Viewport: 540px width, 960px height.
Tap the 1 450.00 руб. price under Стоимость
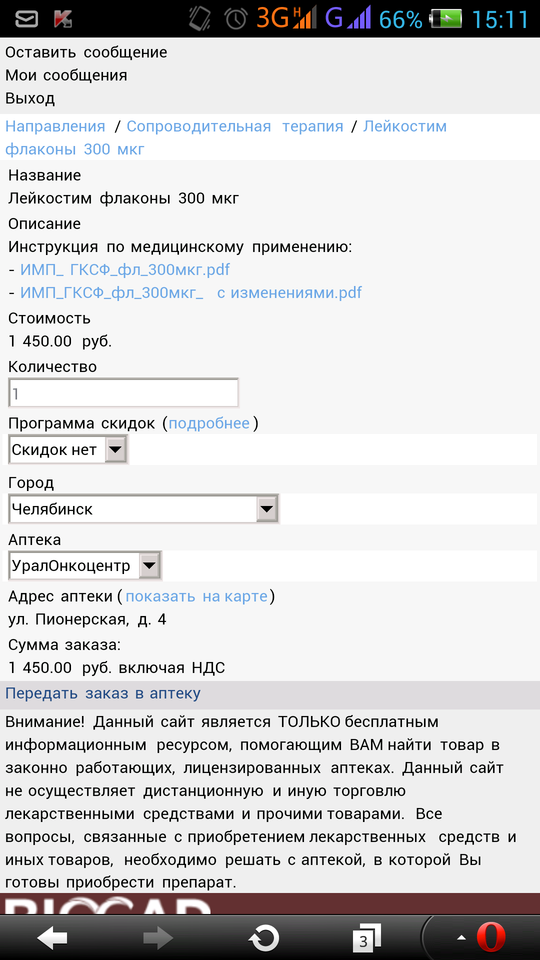[x=60, y=341]
